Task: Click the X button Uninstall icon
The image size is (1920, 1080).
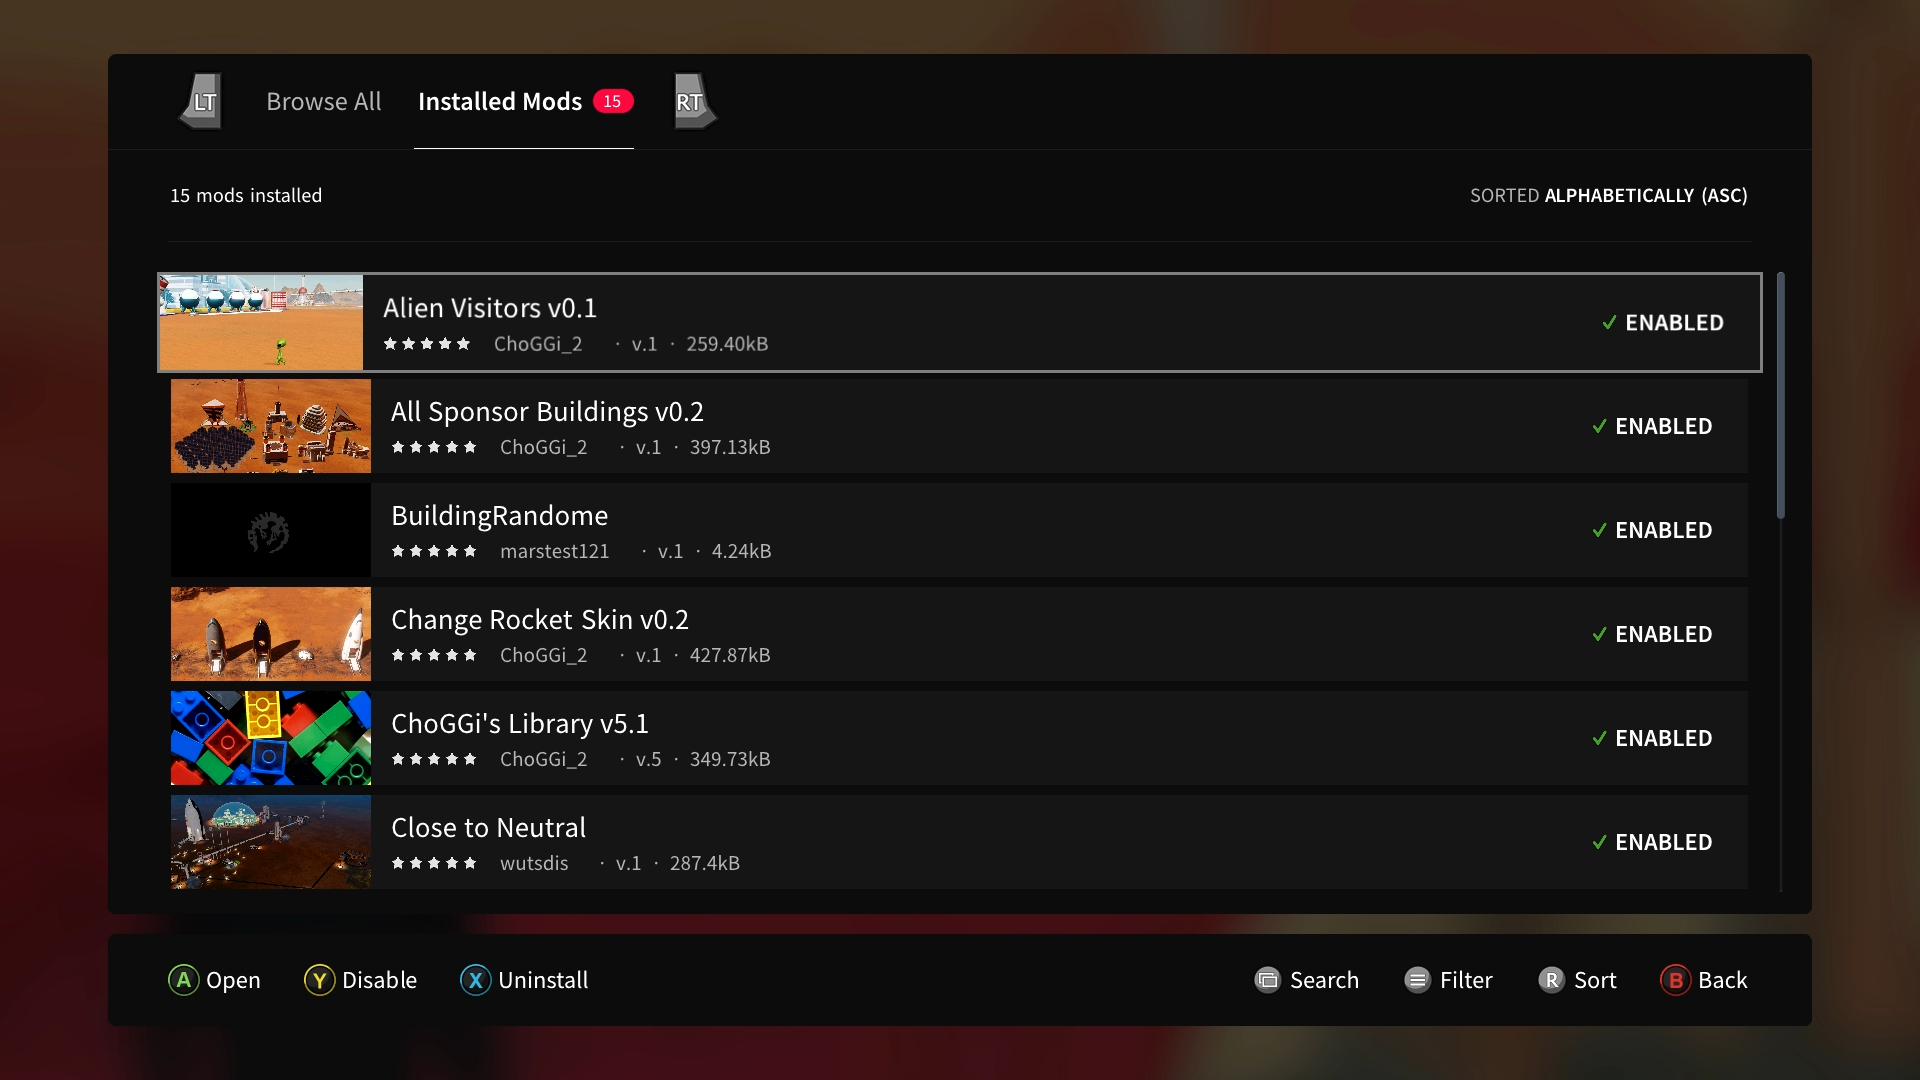Action: (473, 980)
